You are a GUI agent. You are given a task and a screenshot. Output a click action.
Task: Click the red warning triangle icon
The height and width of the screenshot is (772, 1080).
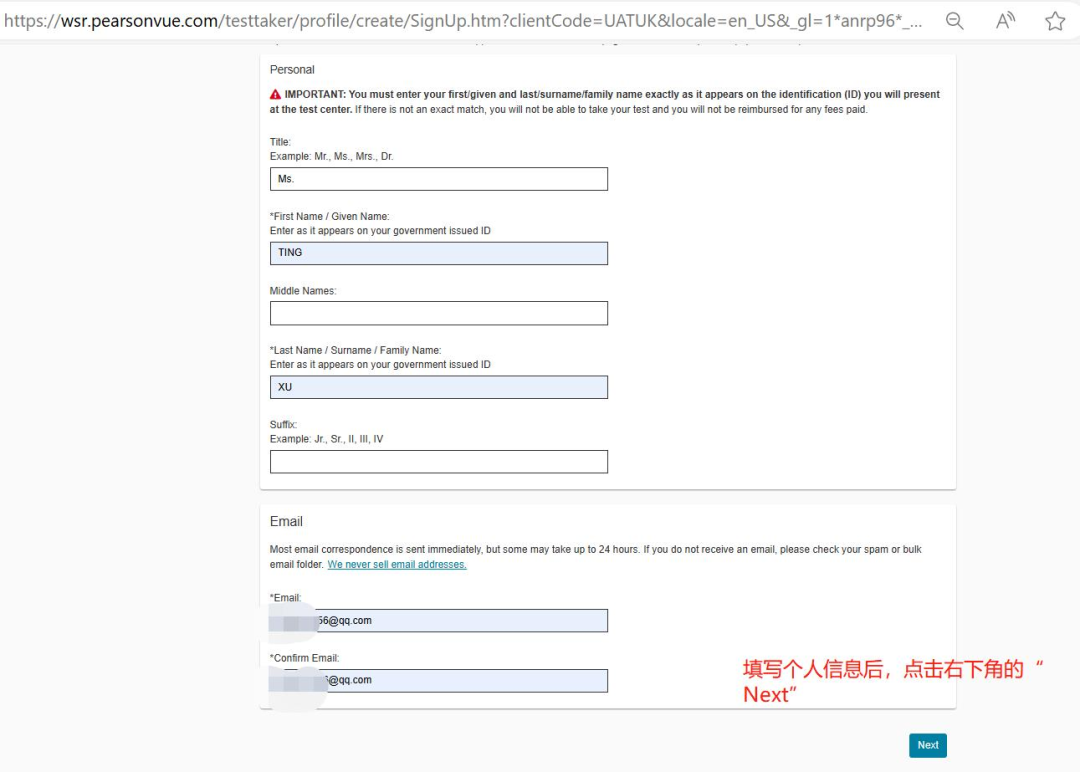coord(276,94)
